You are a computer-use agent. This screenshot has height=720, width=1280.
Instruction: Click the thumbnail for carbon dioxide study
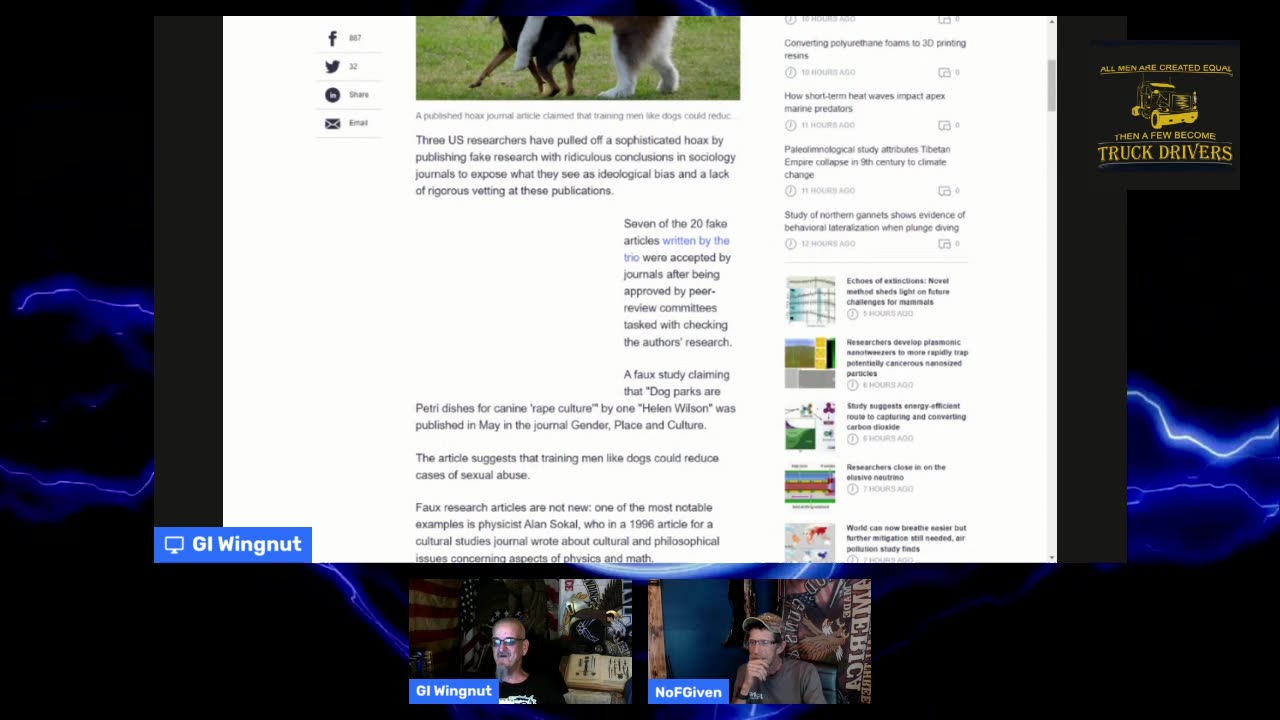(810, 426)
